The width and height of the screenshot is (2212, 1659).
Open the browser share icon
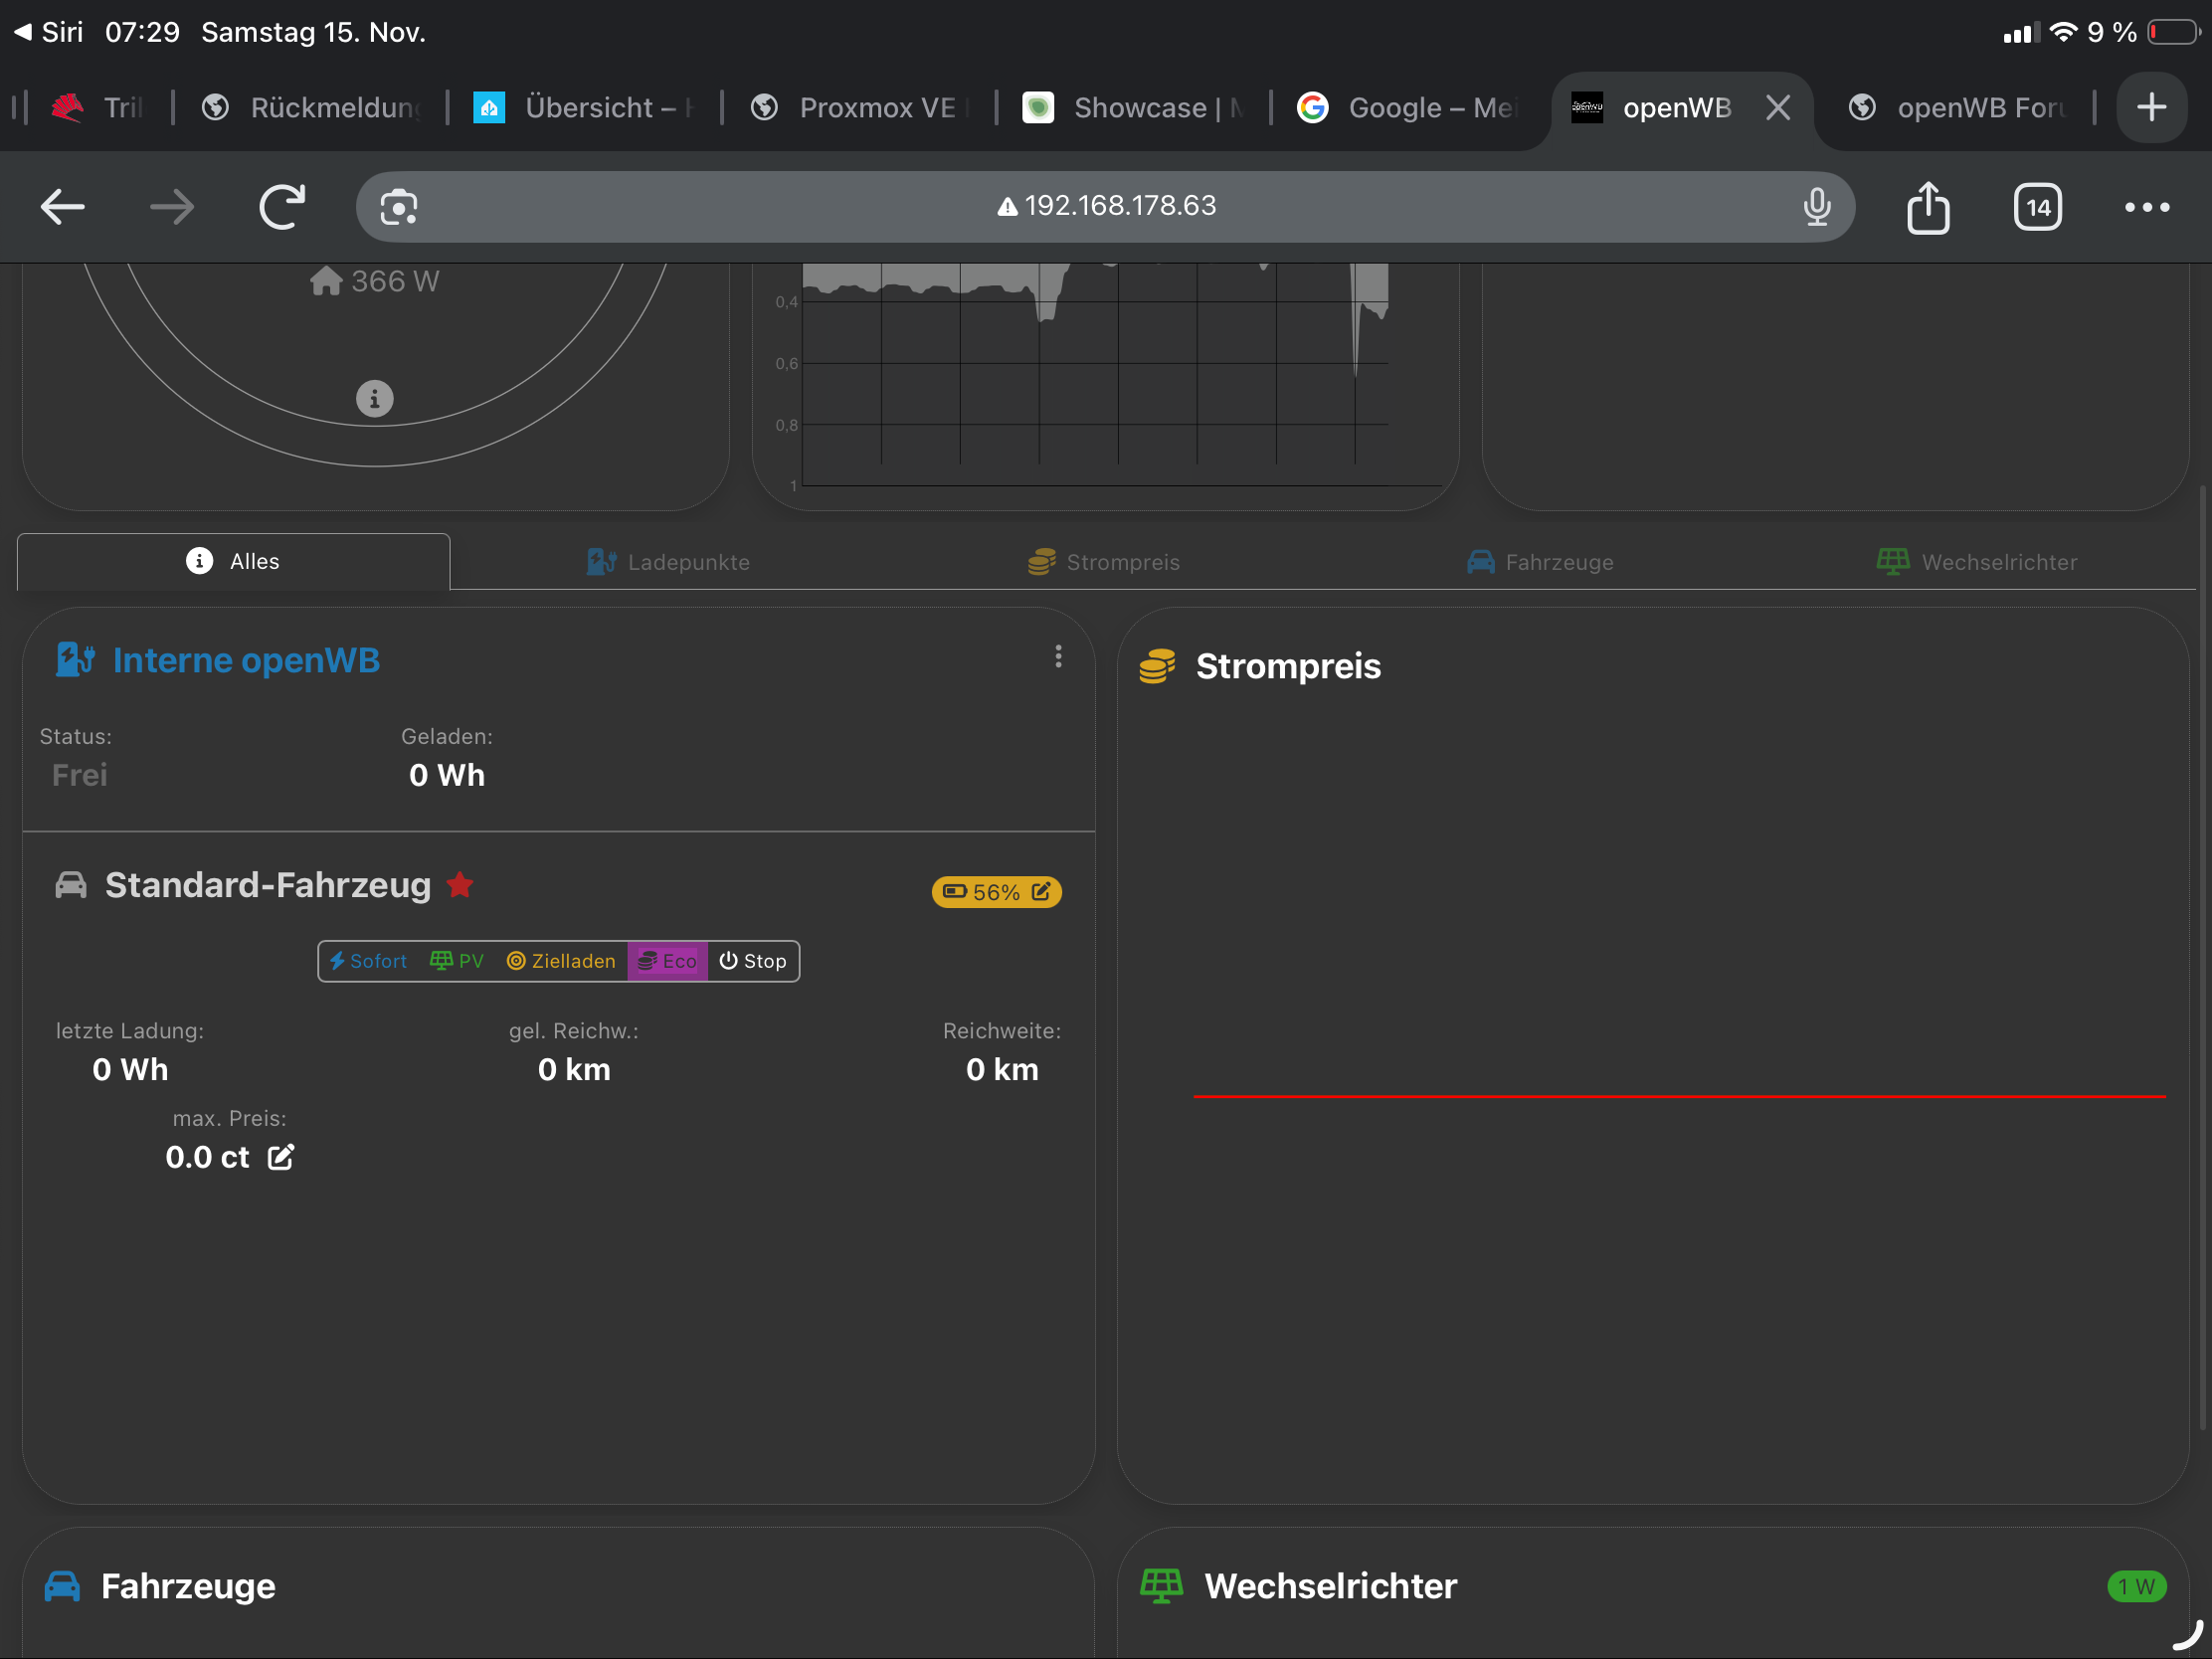[1927, 207]
